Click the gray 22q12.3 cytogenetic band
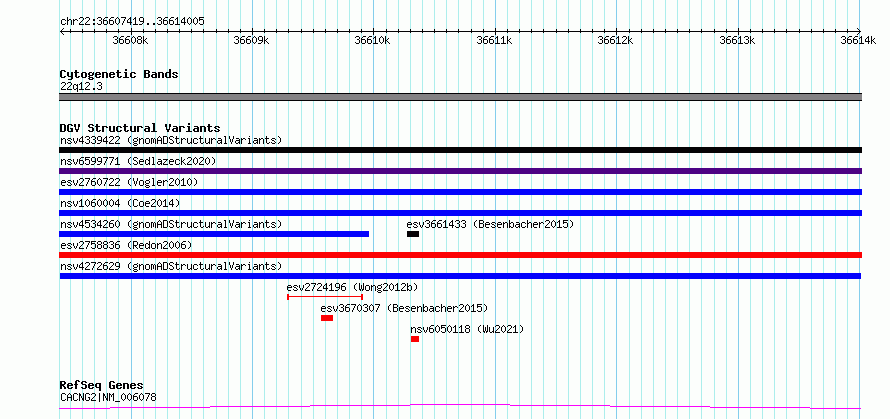 pyautogui.click(x=460, y=97)
